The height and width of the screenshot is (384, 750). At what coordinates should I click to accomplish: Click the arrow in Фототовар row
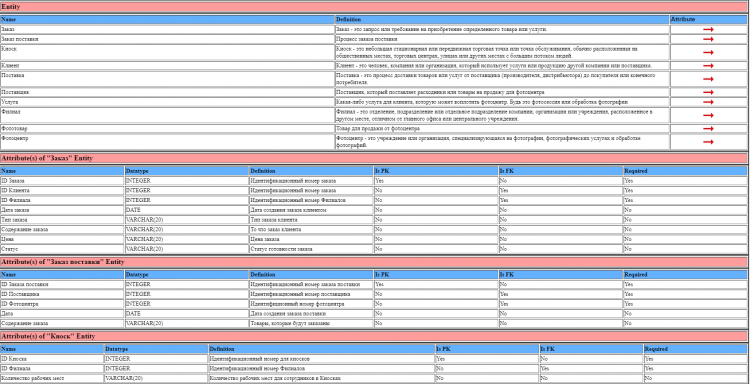pos(708,129)
